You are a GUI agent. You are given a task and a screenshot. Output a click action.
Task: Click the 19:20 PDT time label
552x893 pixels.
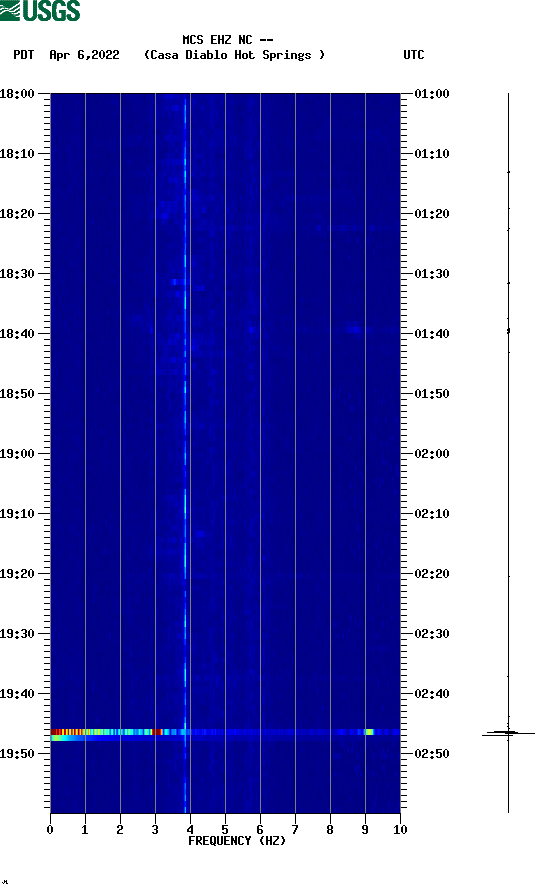click(17, 574)
